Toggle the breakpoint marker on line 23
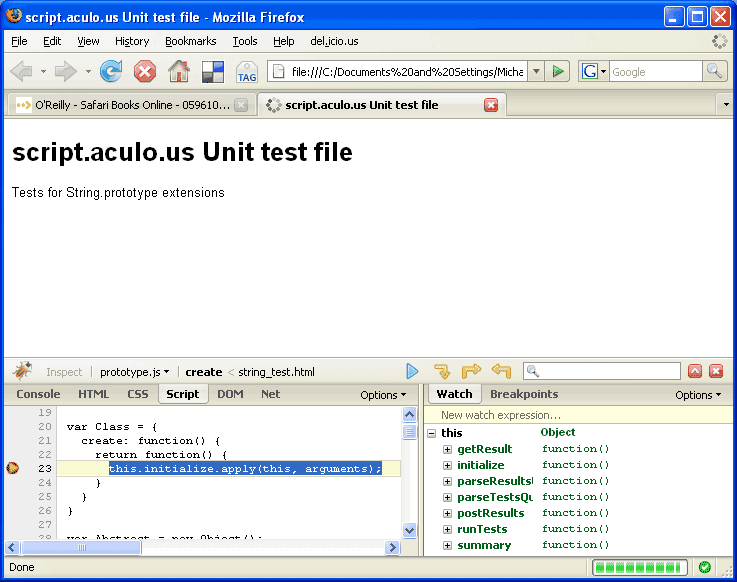Viewport: 737px width, 582px height. click(13, 468)
